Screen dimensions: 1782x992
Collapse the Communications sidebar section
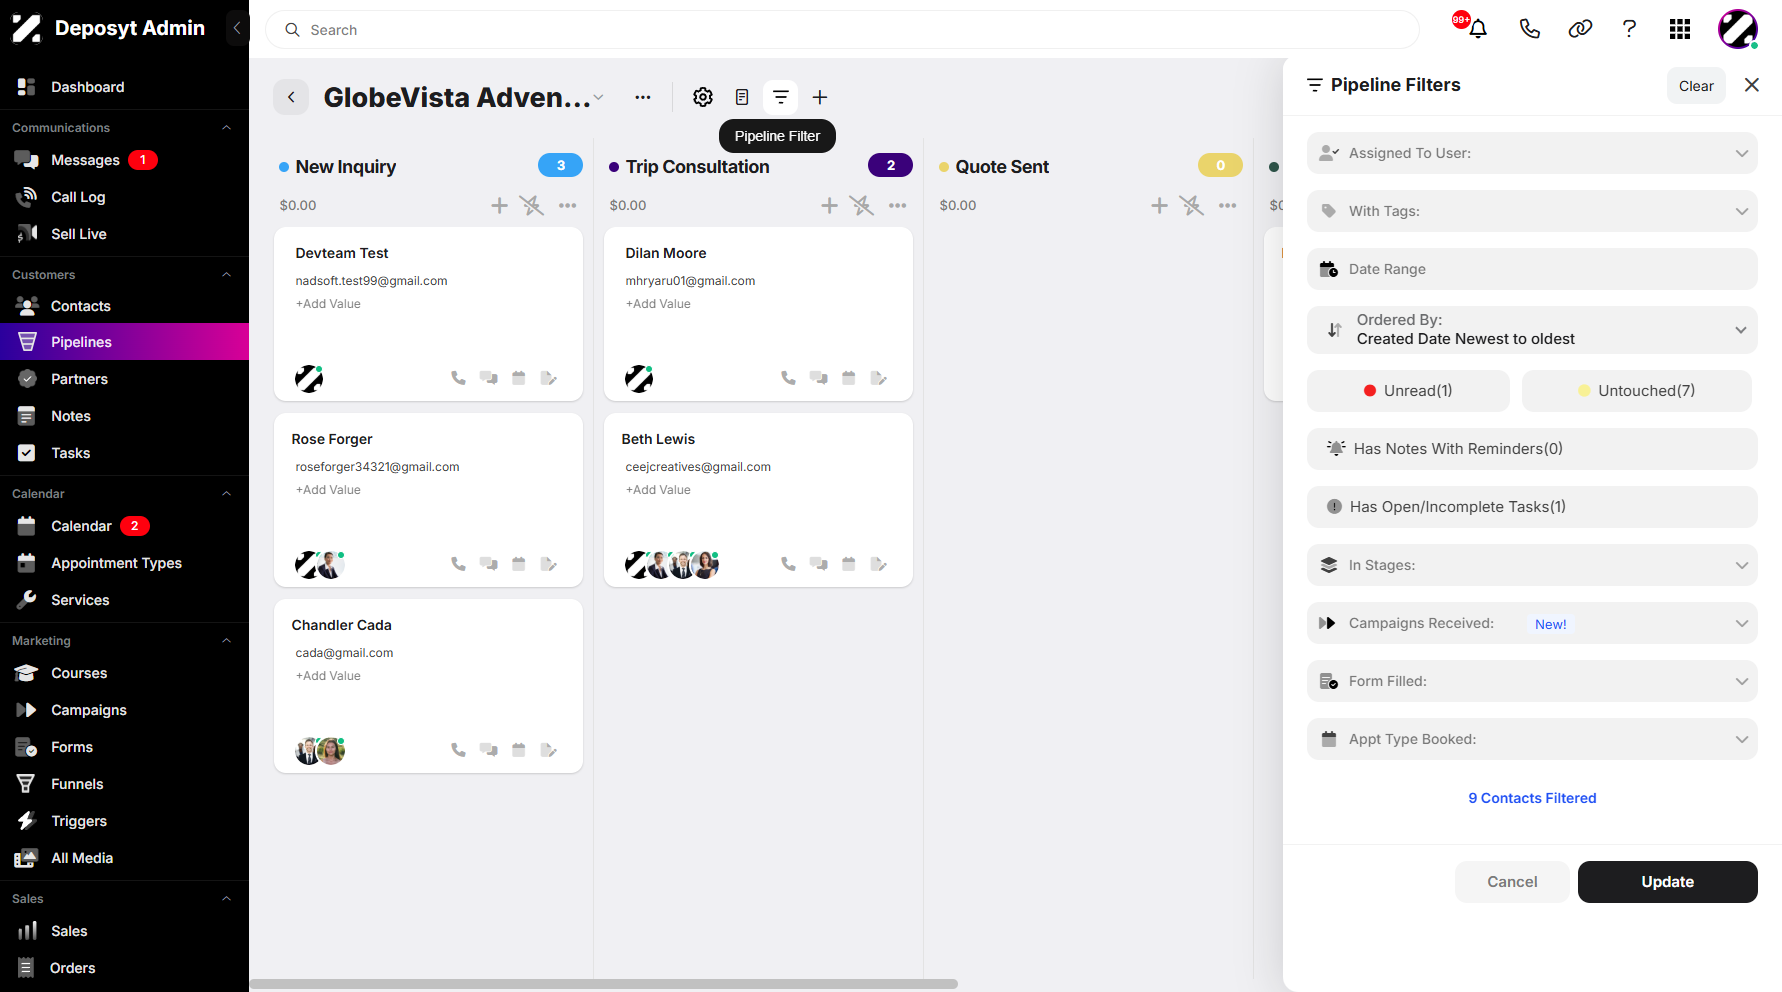(226, 128)
